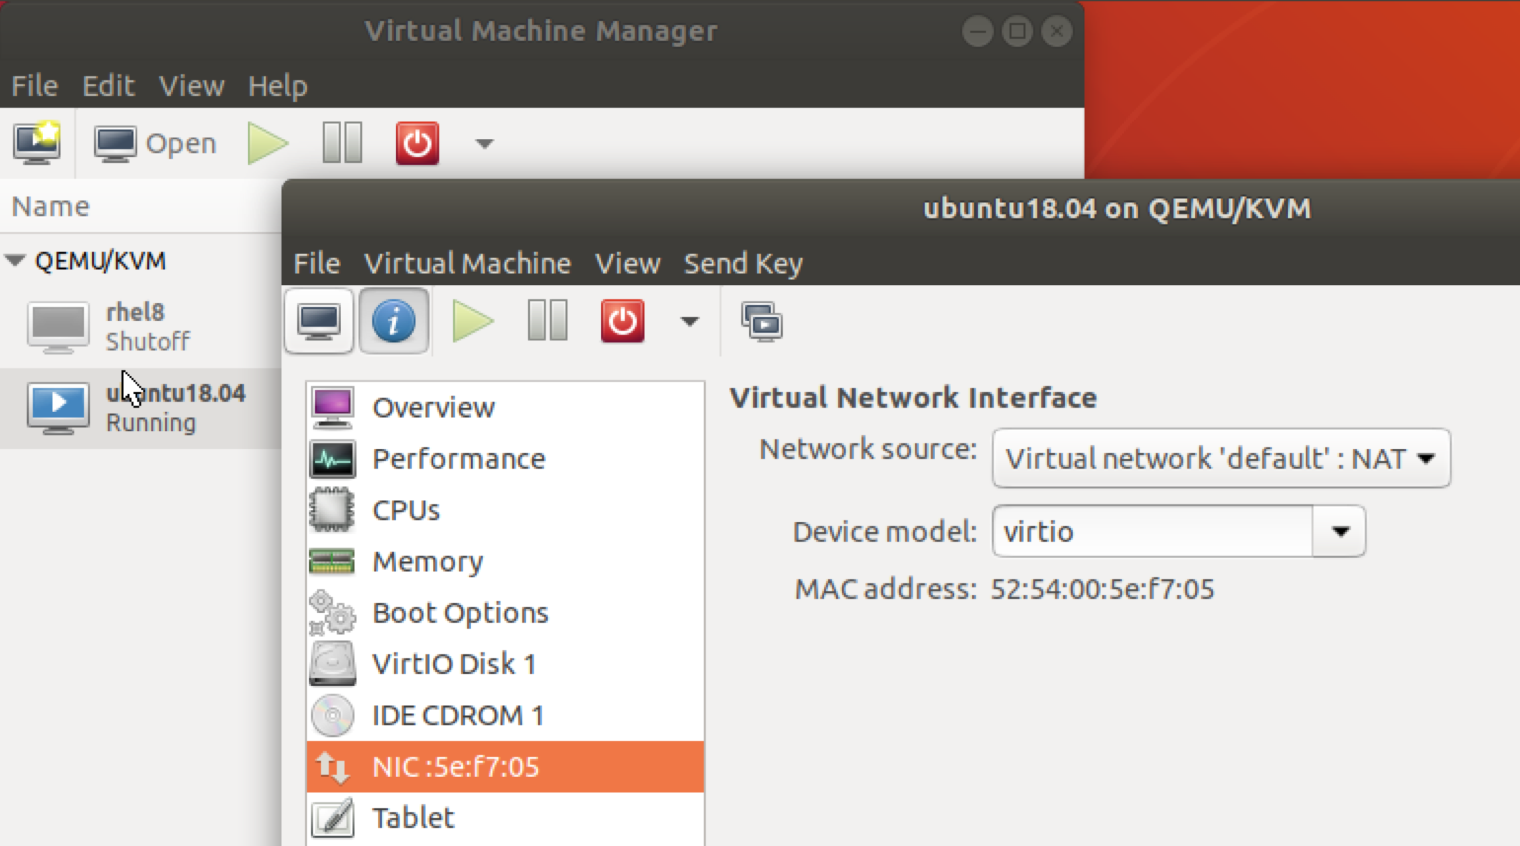Maximize the Virtual Machine Manager window
1520x846 pixels.
point(1017,31)
